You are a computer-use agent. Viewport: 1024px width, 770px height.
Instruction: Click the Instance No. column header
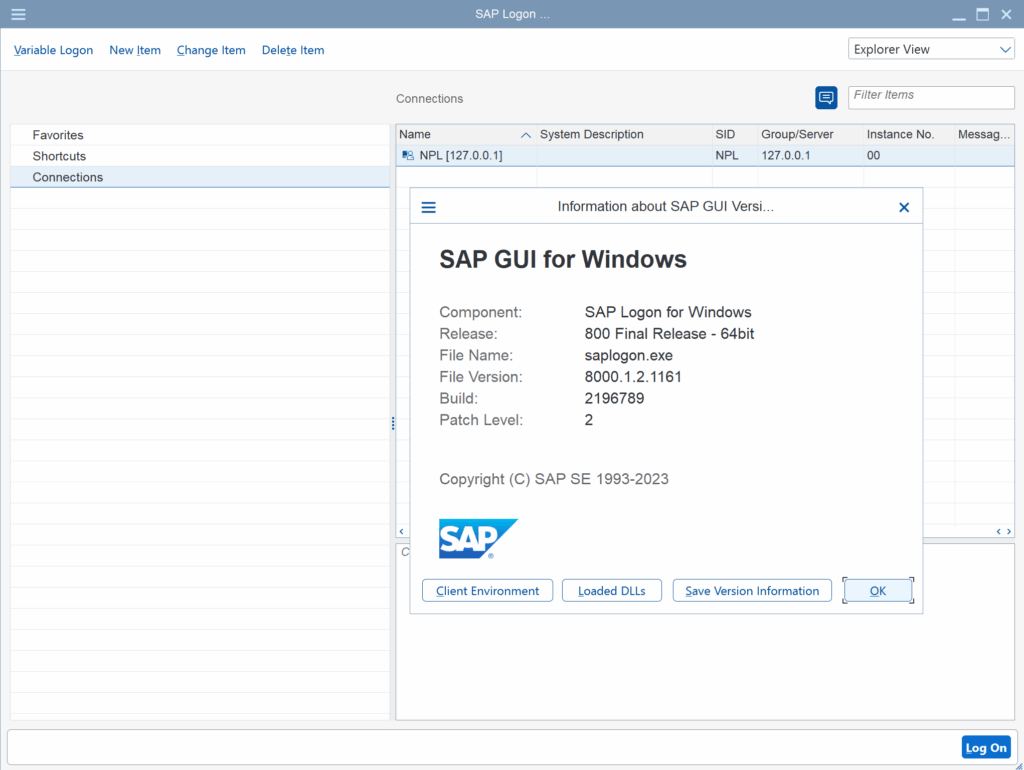[x=909, y=135]
